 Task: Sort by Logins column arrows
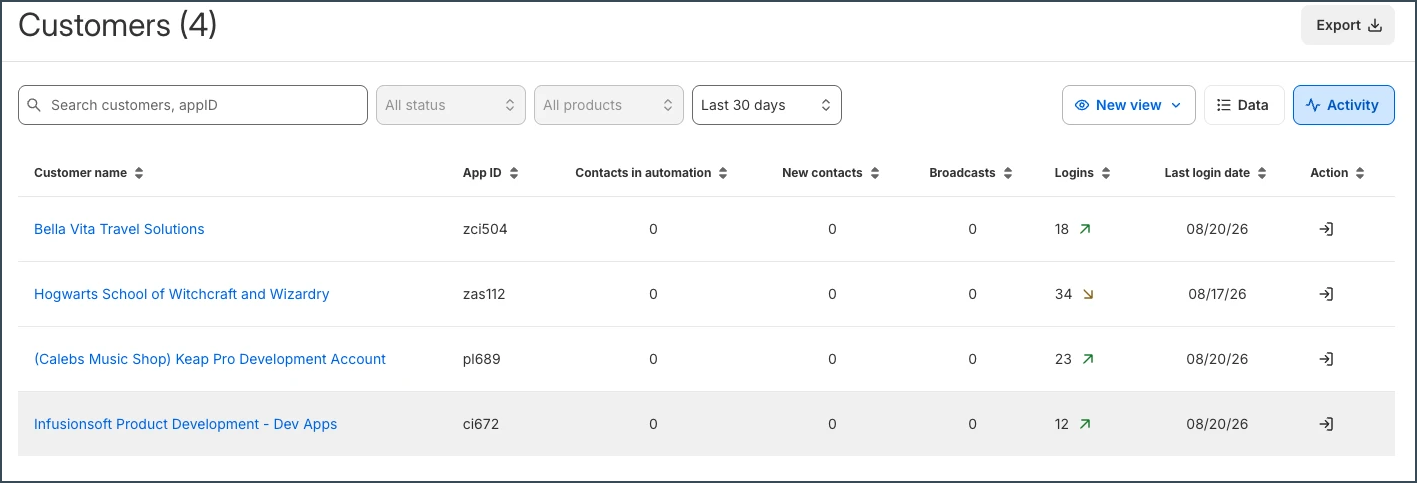click(x=1105, y=173)
